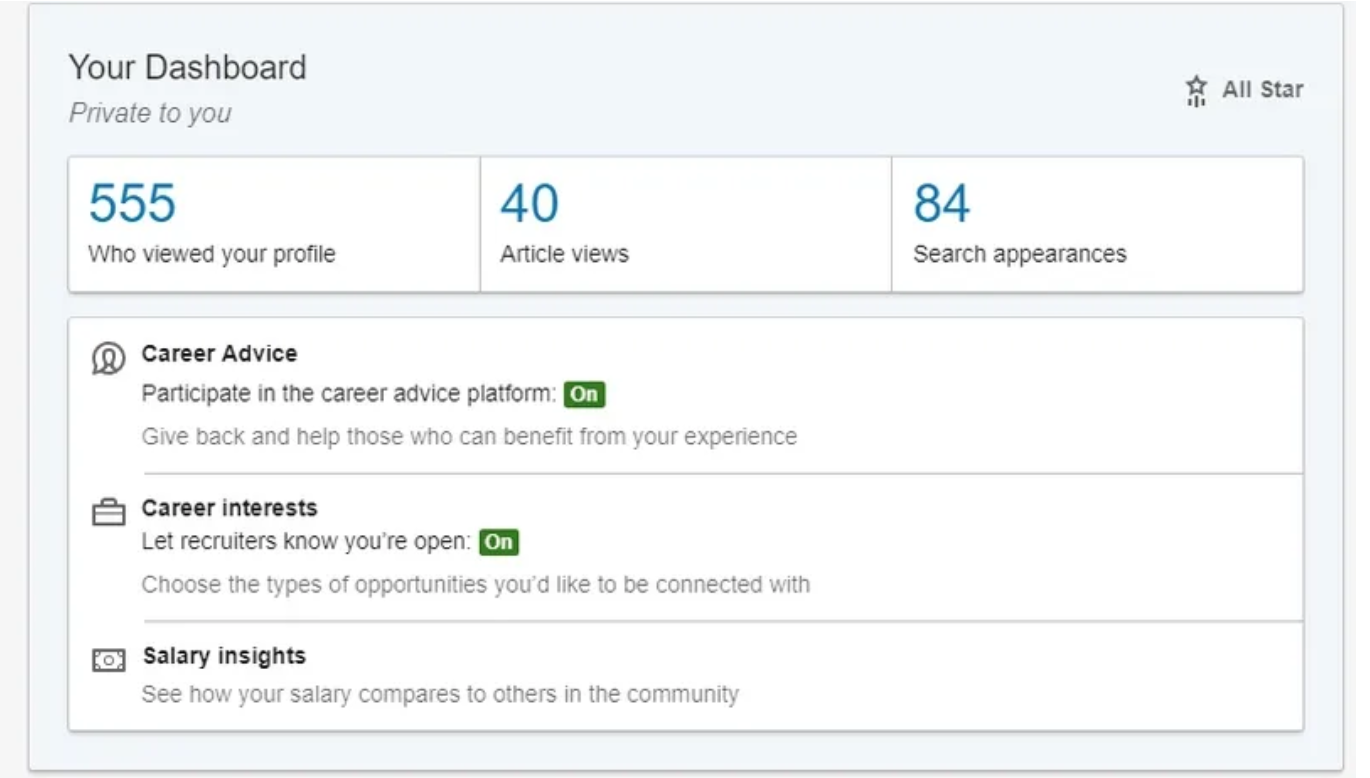Screen dimensions: 1370x778
Task: Click the 40 article views number
Action: (529, 204)
